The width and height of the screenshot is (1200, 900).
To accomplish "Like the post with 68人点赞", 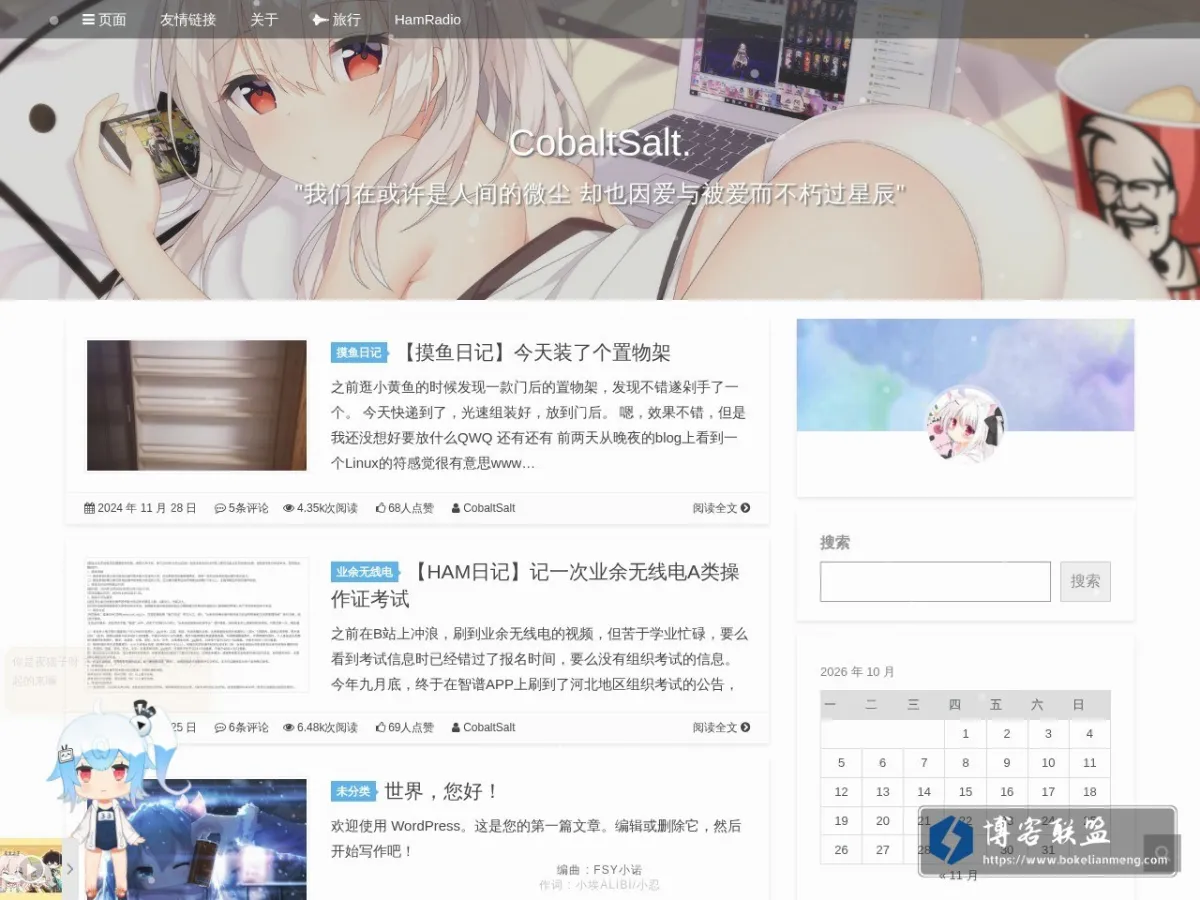I will point(405,508).
